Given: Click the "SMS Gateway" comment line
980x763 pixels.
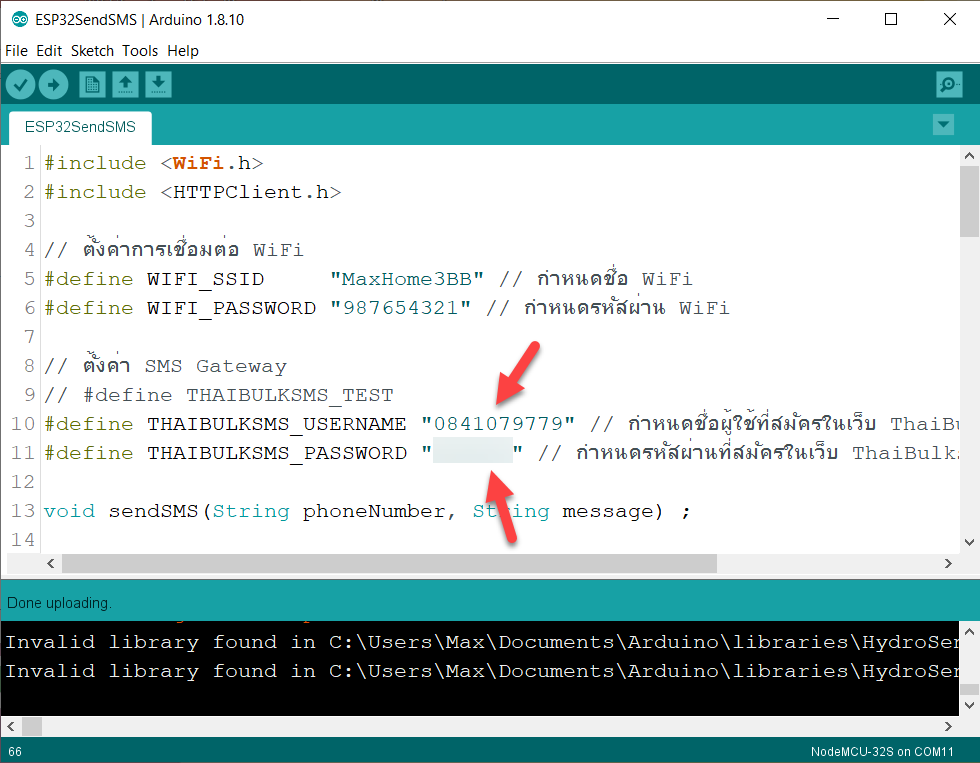Looking at the screenshot, I should click(x=166, y=366).
